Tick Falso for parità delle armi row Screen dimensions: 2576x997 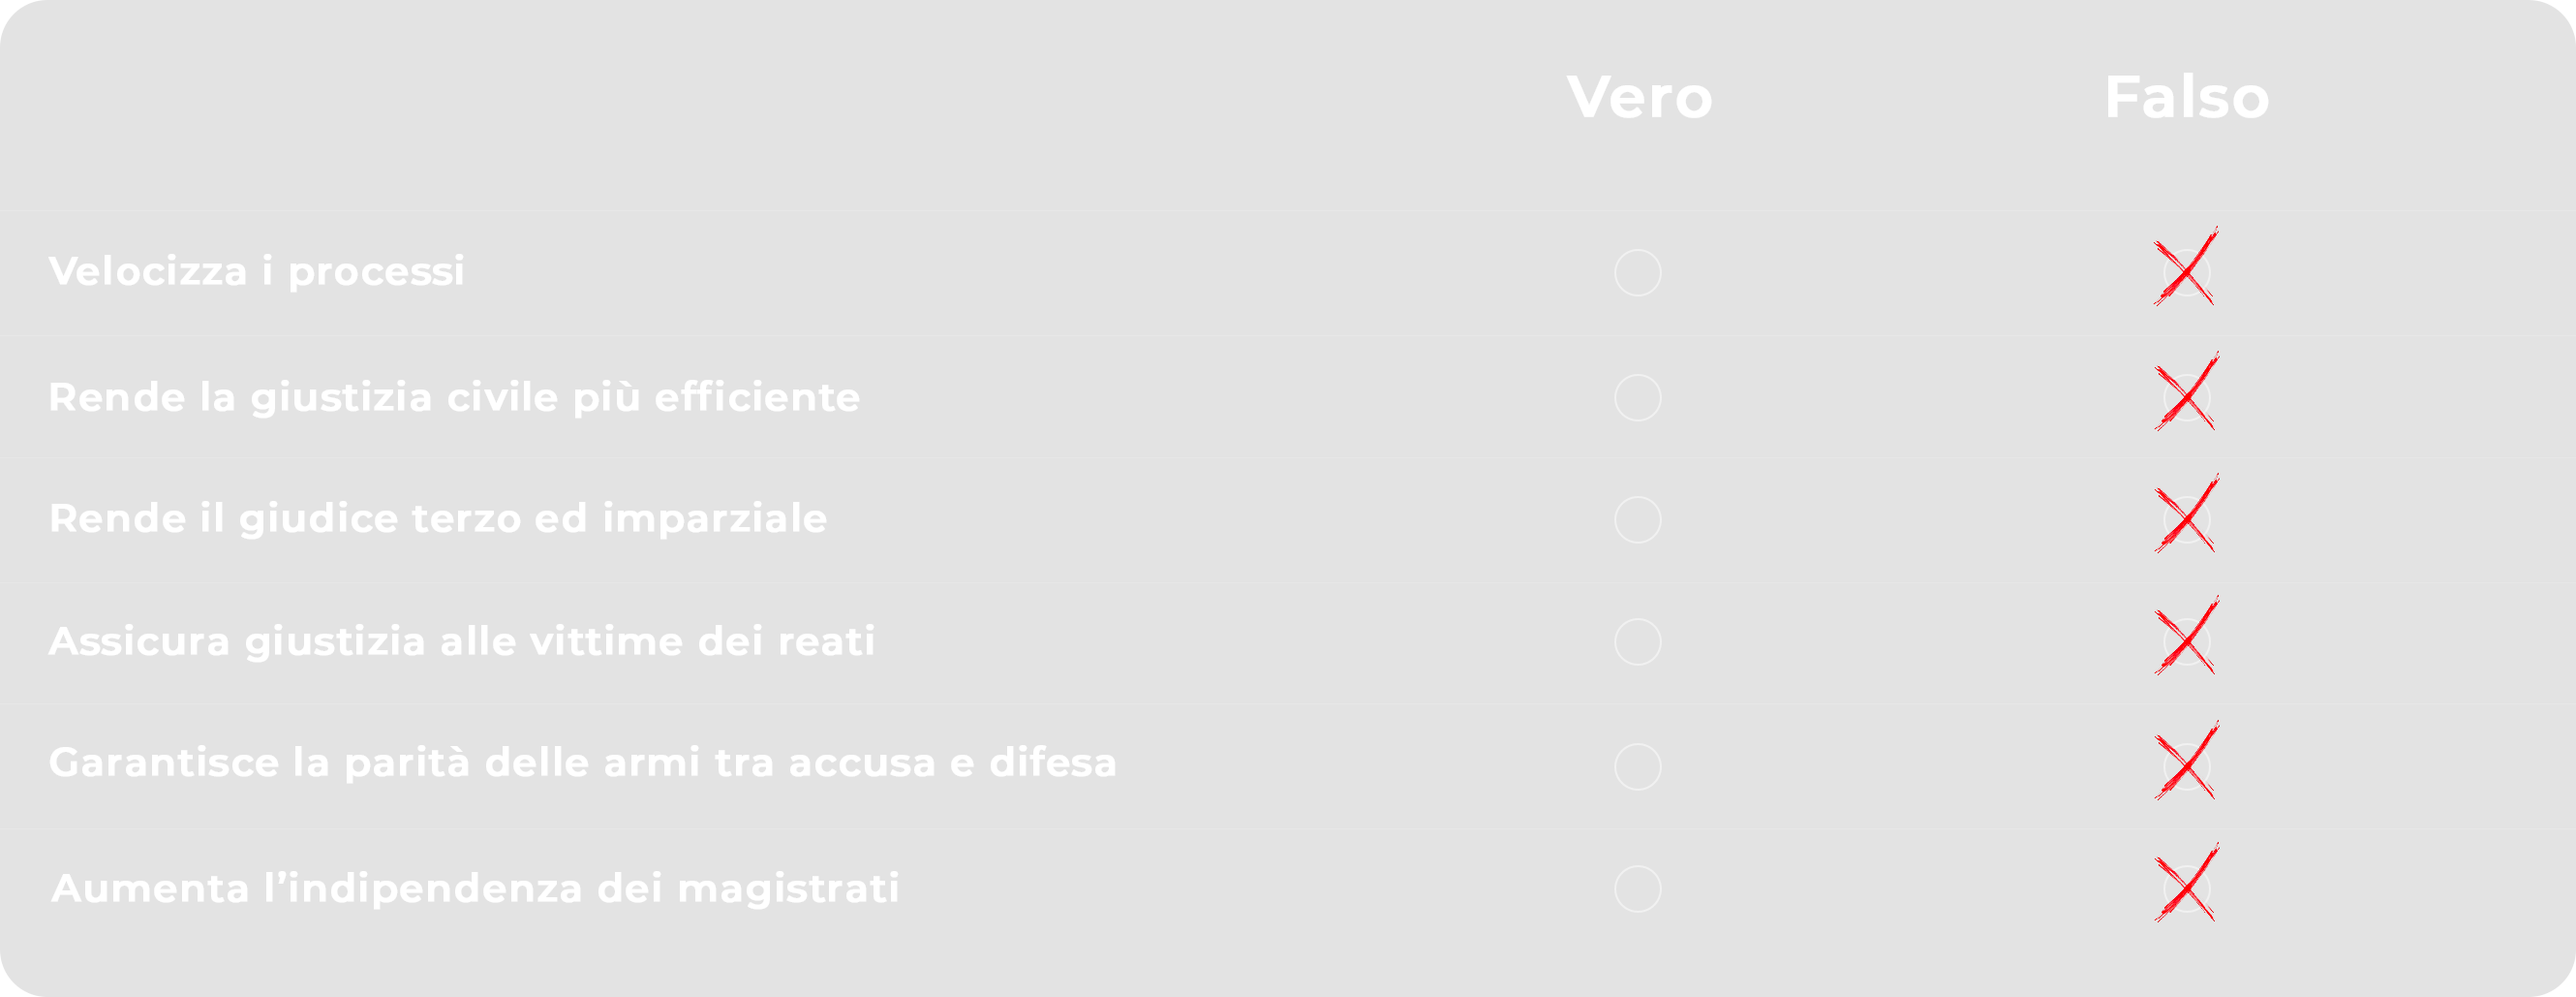2186,767
